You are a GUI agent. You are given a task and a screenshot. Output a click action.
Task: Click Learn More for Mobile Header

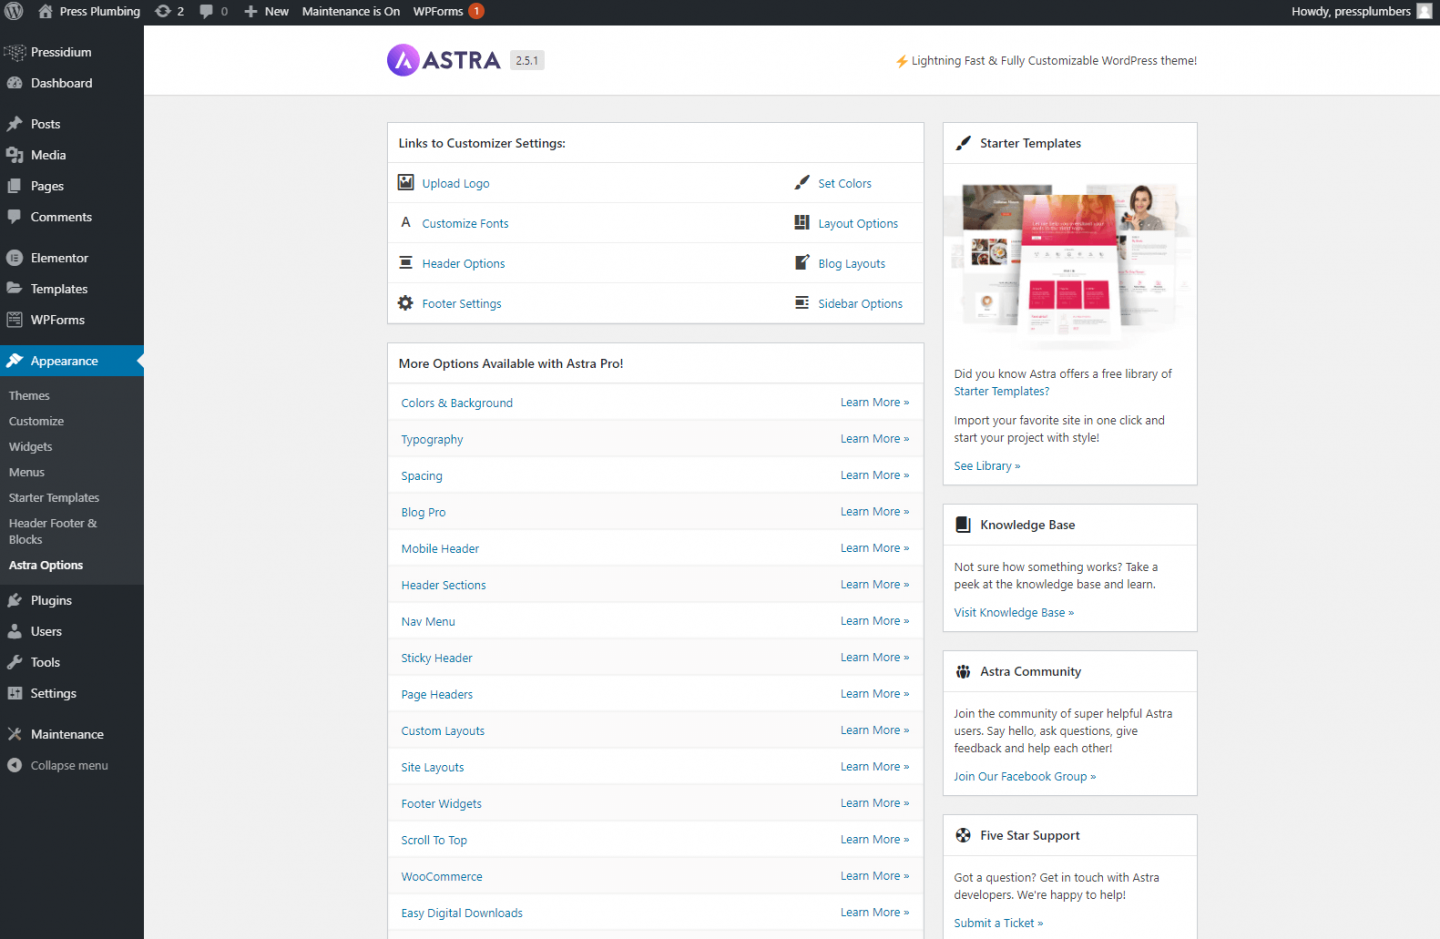coord(875,548)
